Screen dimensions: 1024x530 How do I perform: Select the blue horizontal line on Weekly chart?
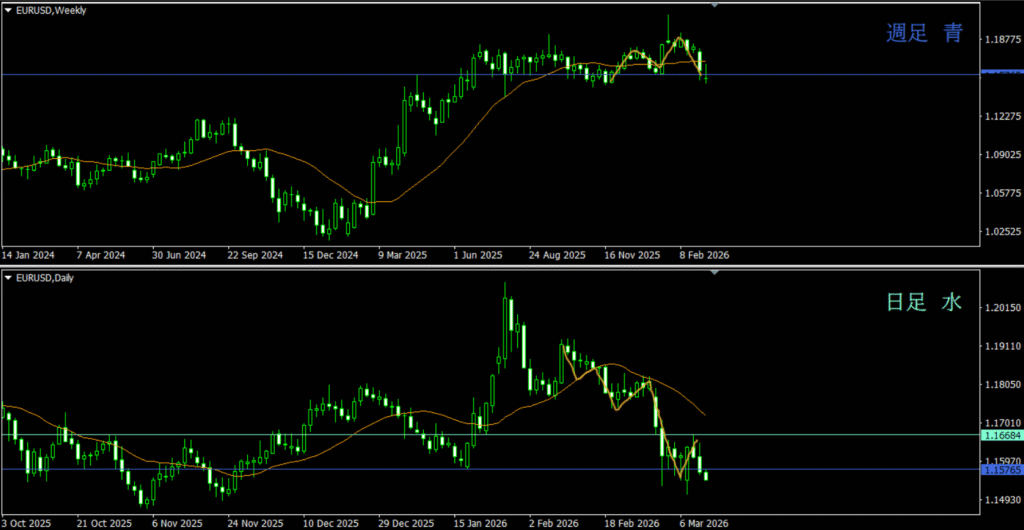(x=300, y=74)
